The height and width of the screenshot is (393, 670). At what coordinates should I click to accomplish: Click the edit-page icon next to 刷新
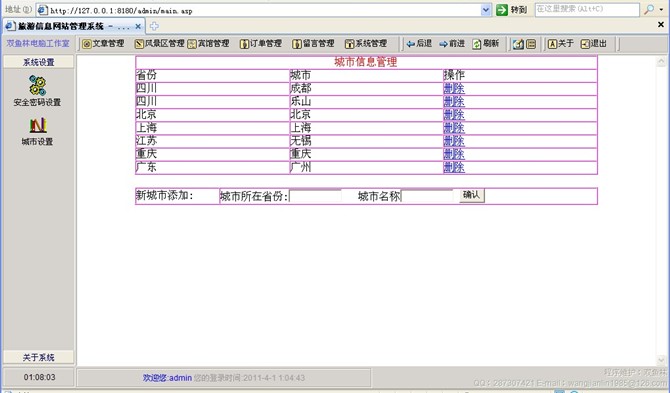tap(518, 44)
